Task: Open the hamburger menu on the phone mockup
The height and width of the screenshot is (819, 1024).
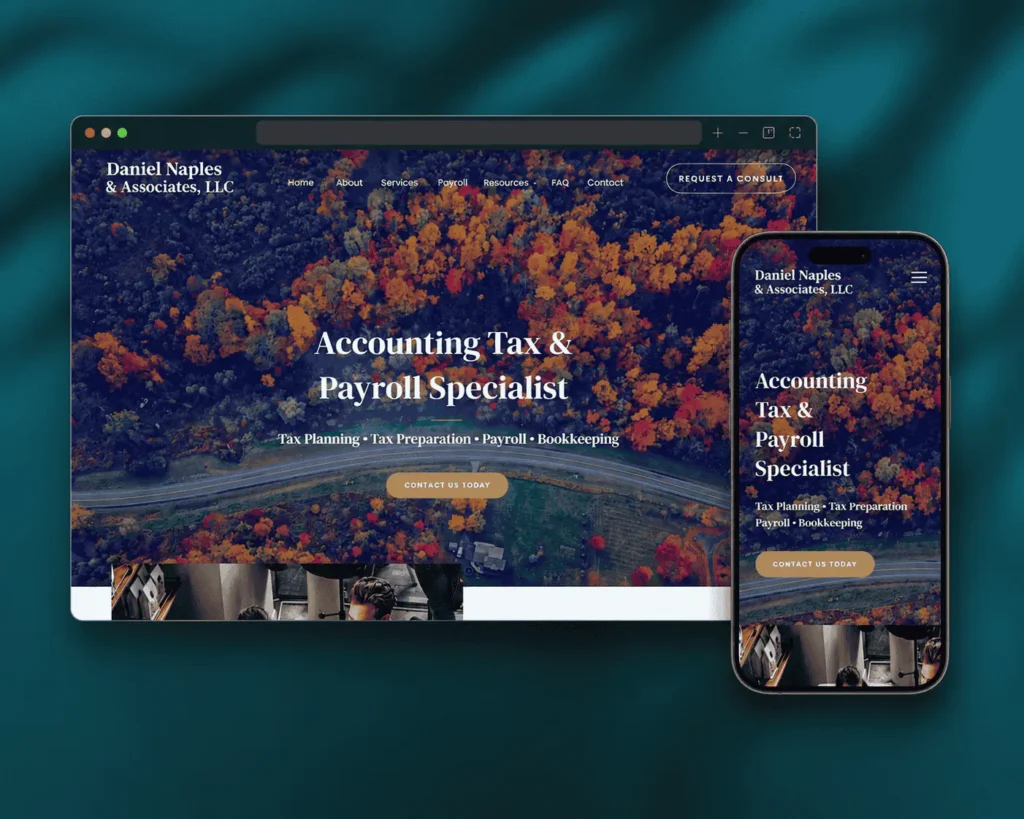Action: click(x=919, y=277)
